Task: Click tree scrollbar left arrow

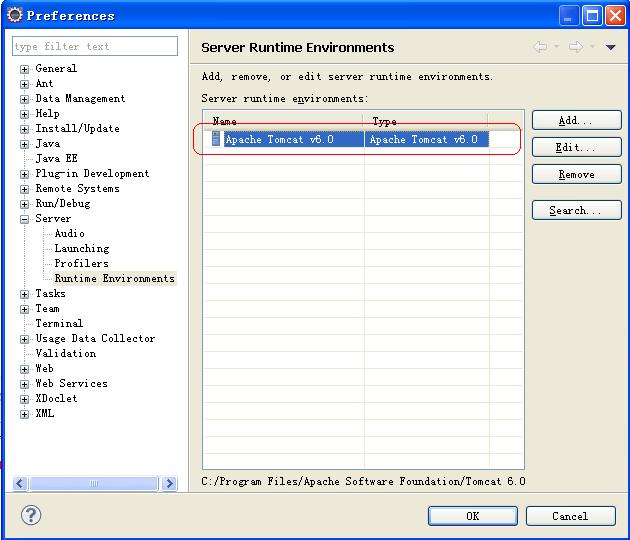Action: pyautogui.click(x=20, y=483)
